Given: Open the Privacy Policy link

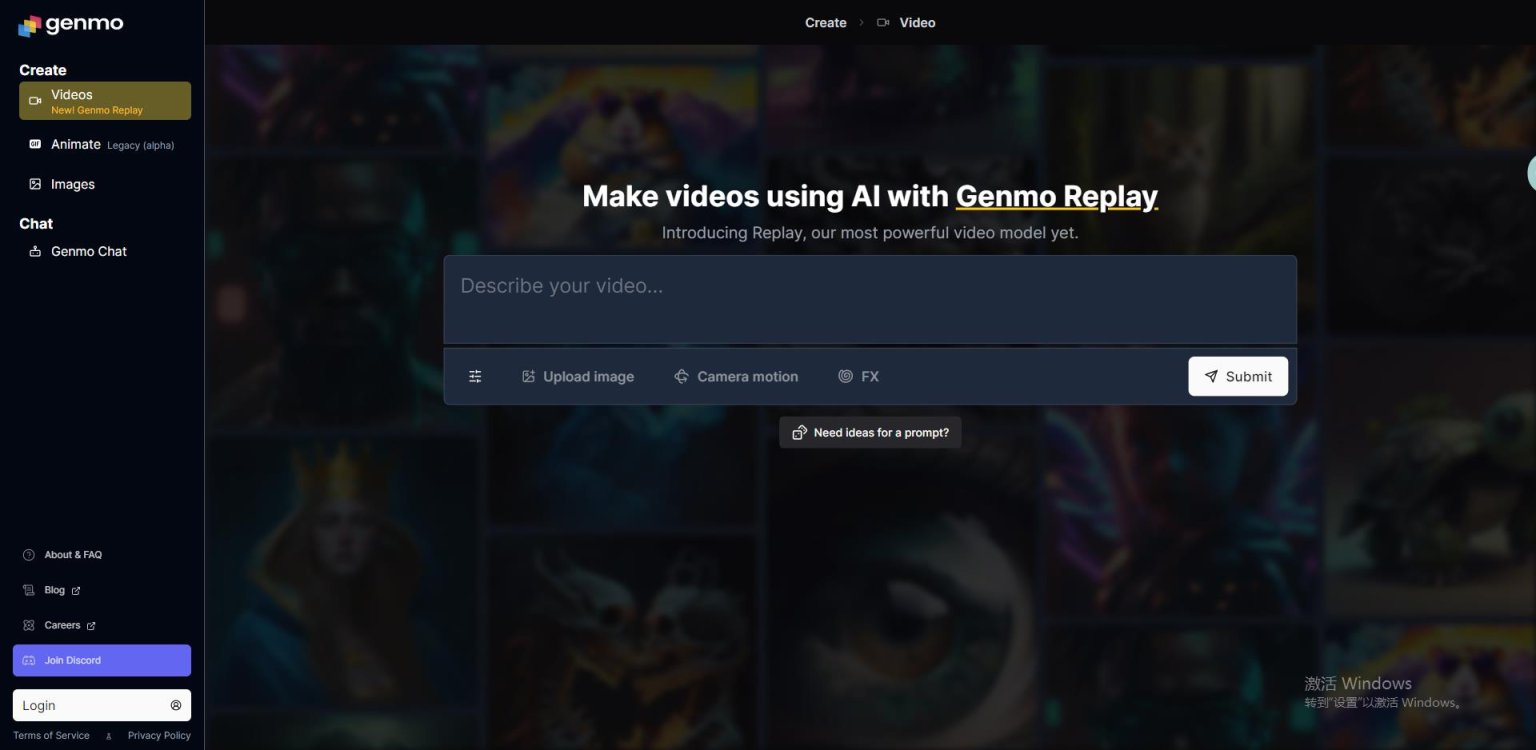Looking at the screenshot, I should pyautogui.click(x=159, y=736).
